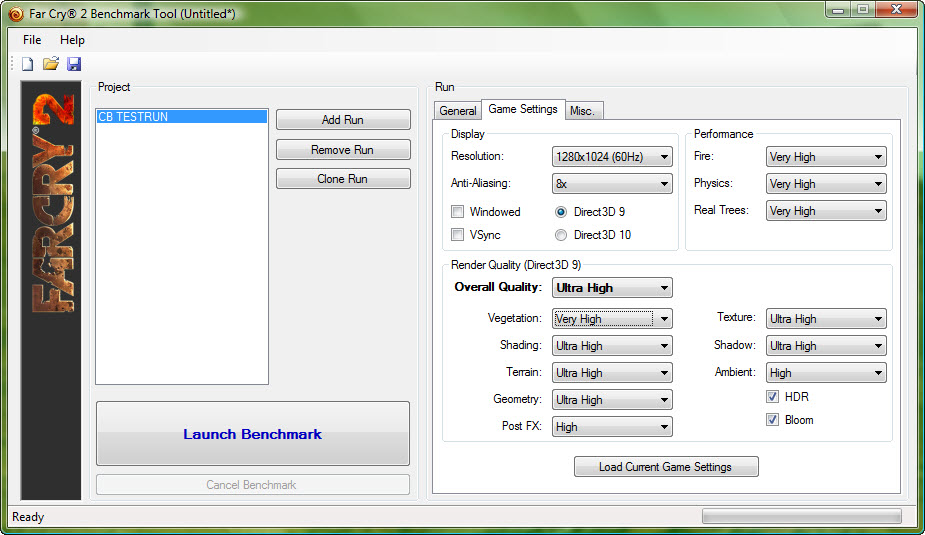Viewport: 925px width, 535px height.
Task: Open the Real Trees dropdown
Action: [x=826, y=211]
